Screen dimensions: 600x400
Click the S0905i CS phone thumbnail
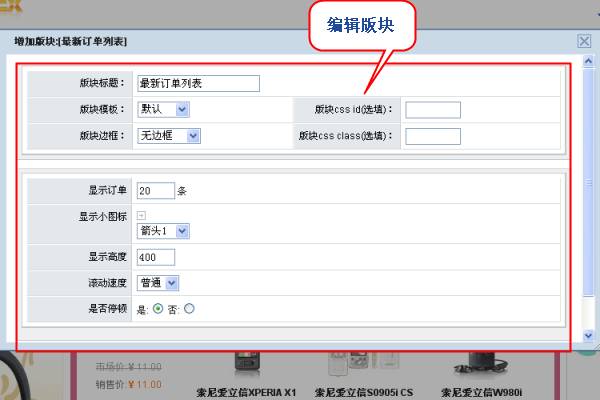[x=362, y=364]
